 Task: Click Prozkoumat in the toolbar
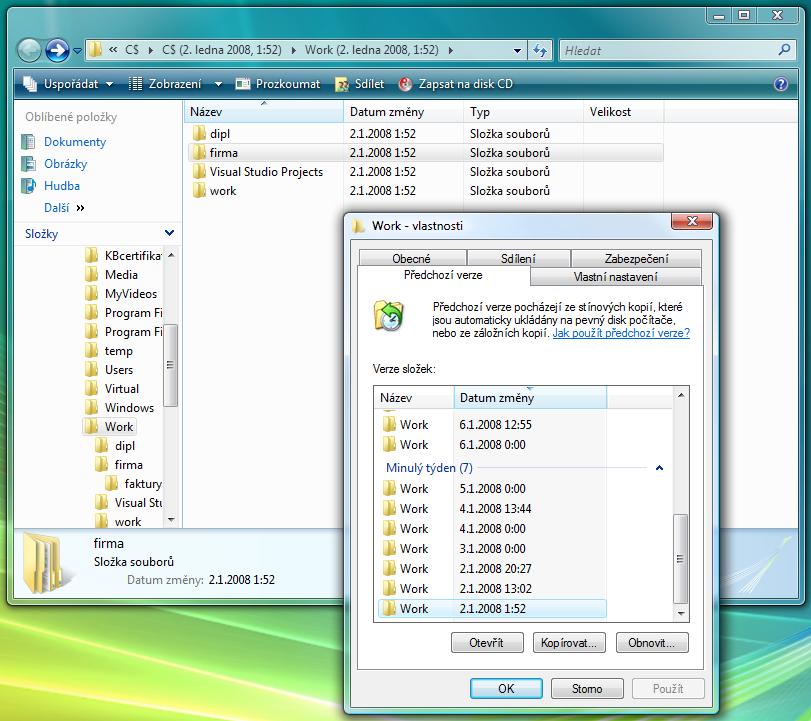click(278, 84)
